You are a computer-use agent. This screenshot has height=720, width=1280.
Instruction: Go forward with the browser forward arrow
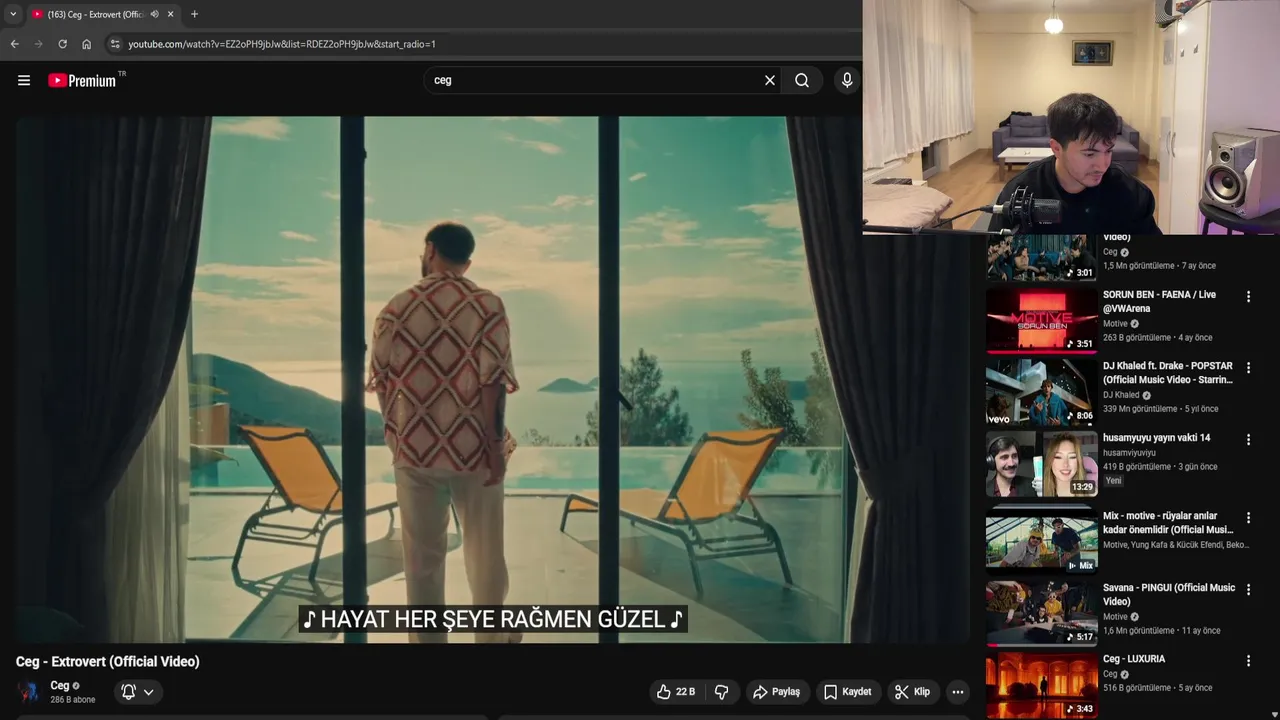(38, 44)
